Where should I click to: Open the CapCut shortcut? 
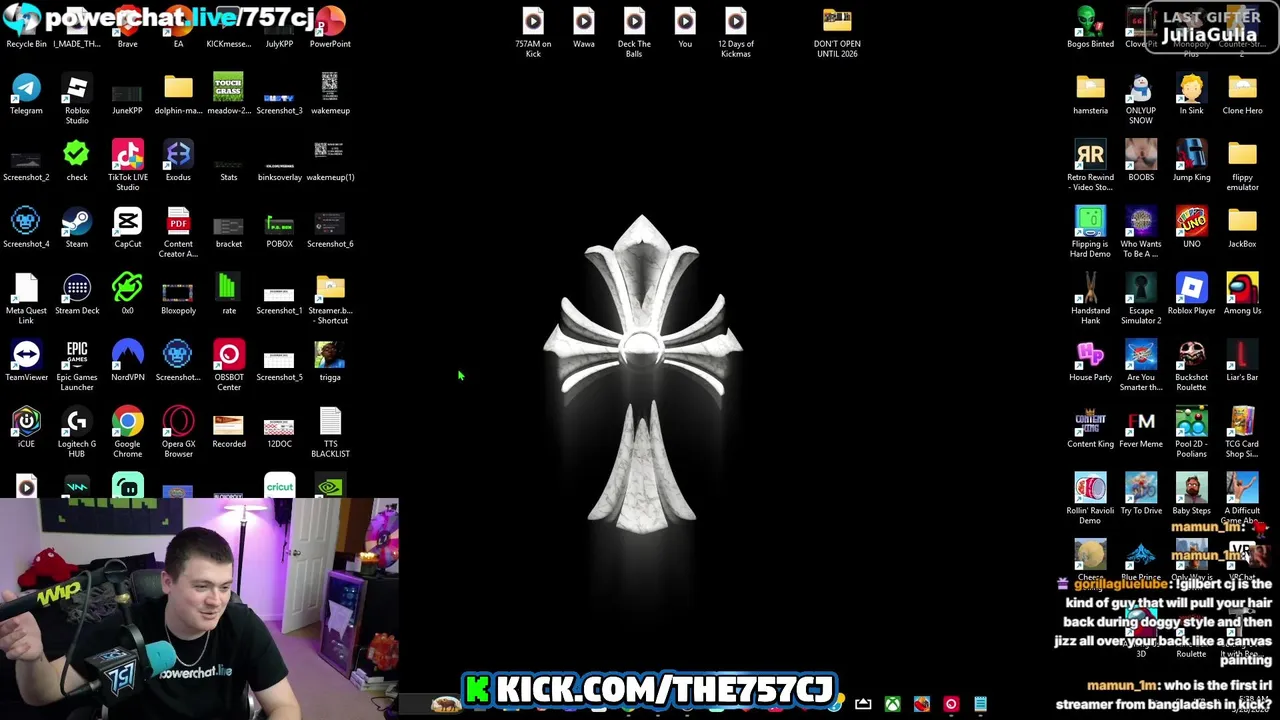pos(127,228)
